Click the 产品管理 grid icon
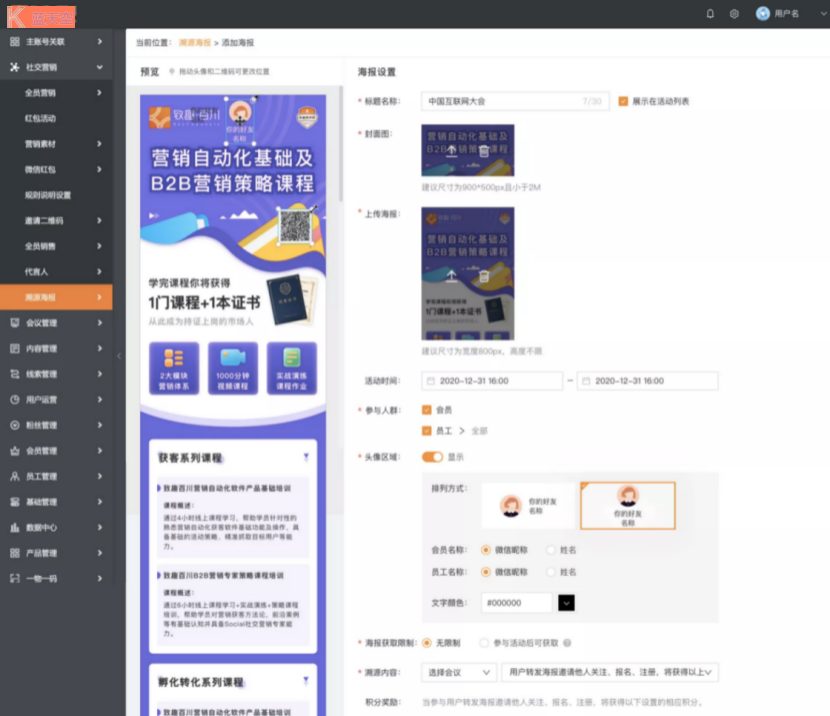The width and height of the screenshot is (830, 716). click(x=15, y=553)
